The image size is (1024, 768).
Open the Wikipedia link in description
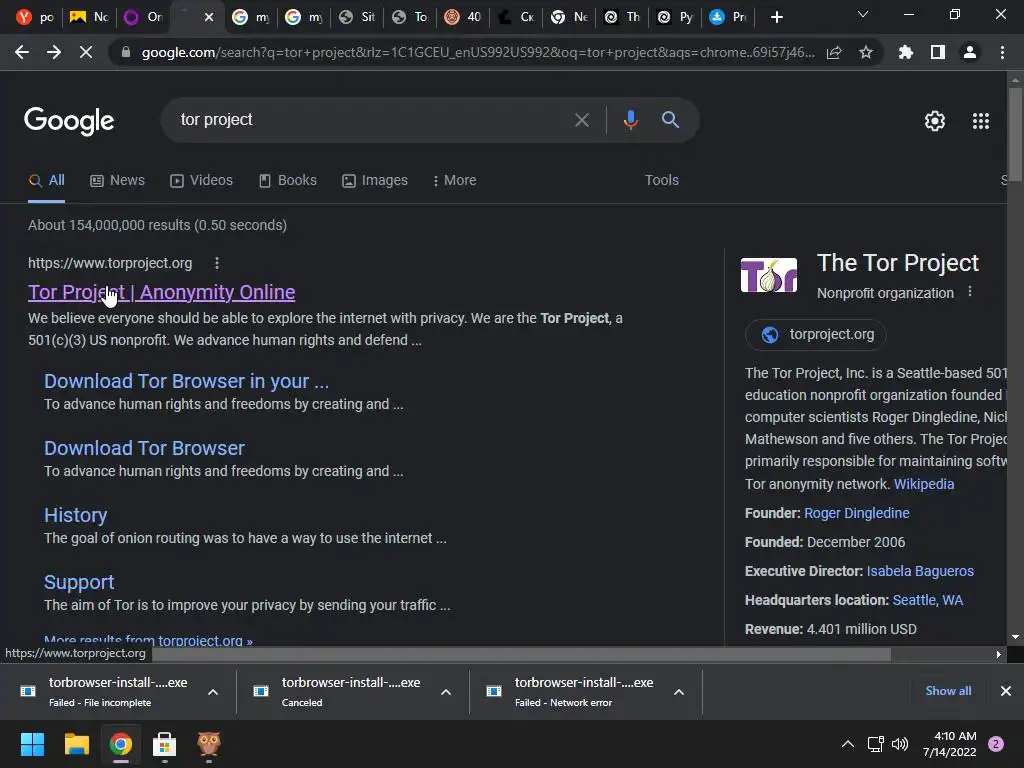(x=923, y=484)
